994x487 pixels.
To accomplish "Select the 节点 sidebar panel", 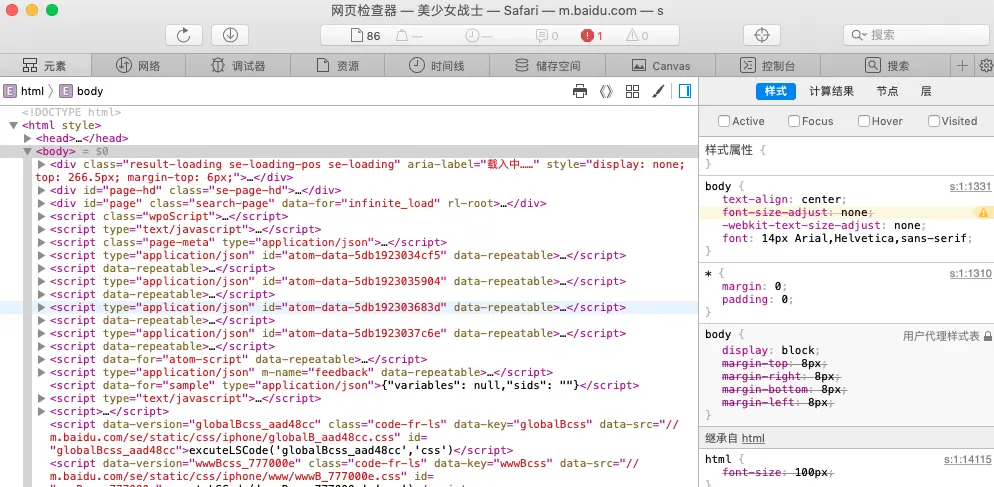I will click(x=888, y=91).
